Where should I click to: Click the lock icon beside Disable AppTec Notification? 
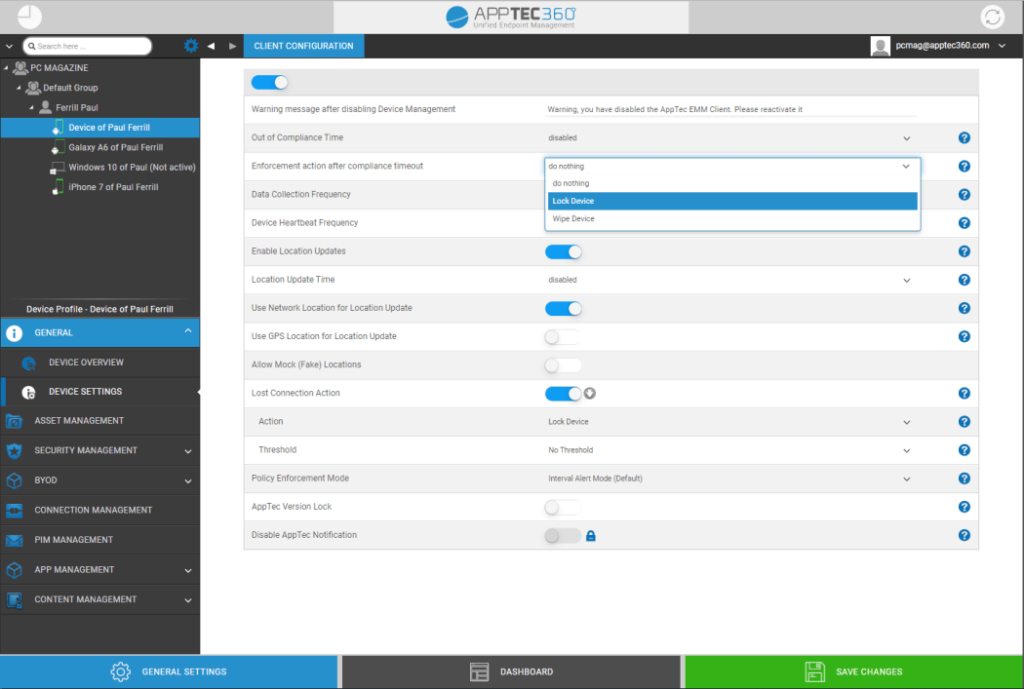click(x=590, y=536)
